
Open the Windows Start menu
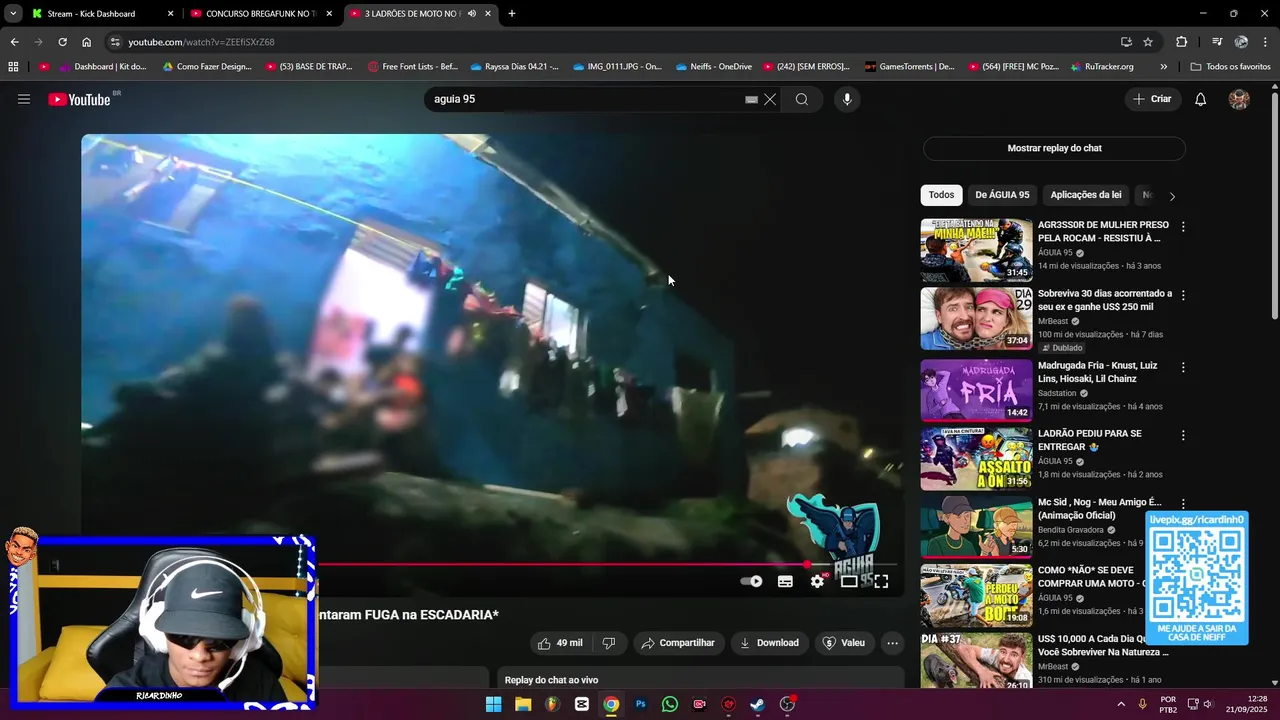click(x=493, y=704)
